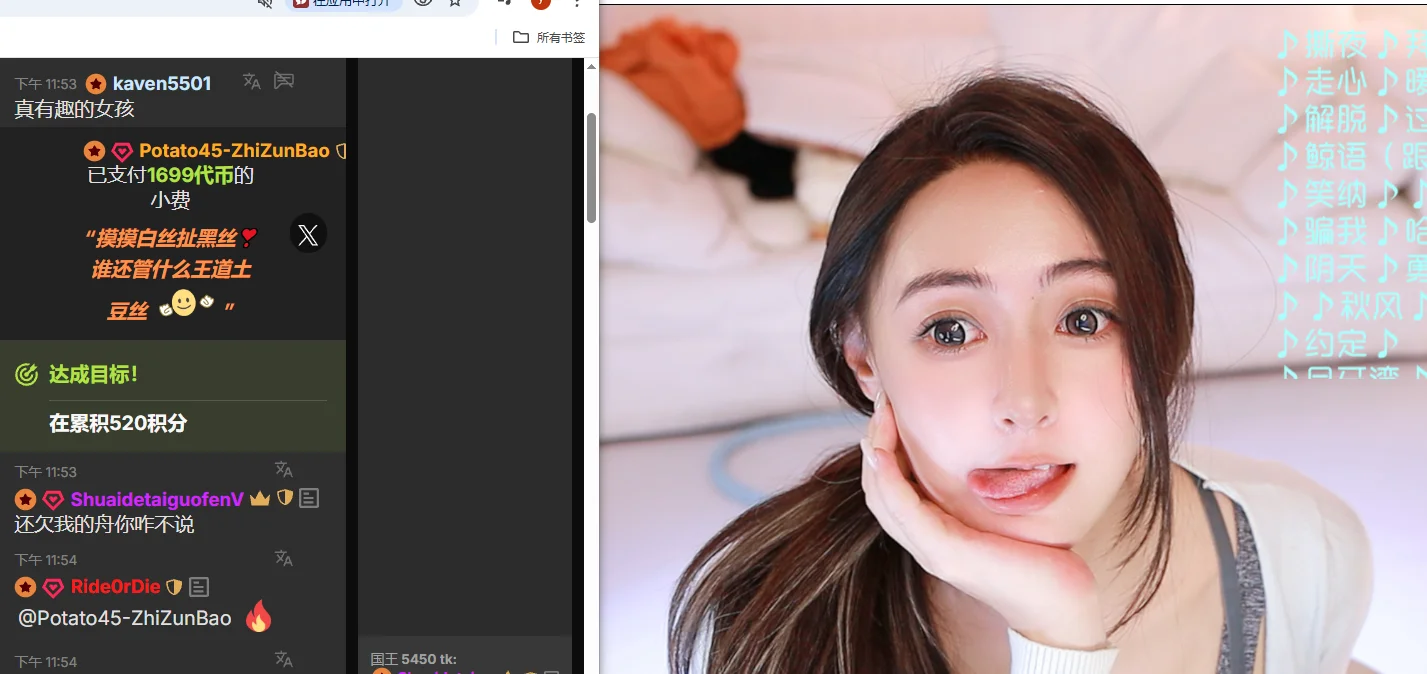Click ShuaidetaiguofenV's shield badge
Viewport: 1427px width, 674px height.
coord(285,498)
